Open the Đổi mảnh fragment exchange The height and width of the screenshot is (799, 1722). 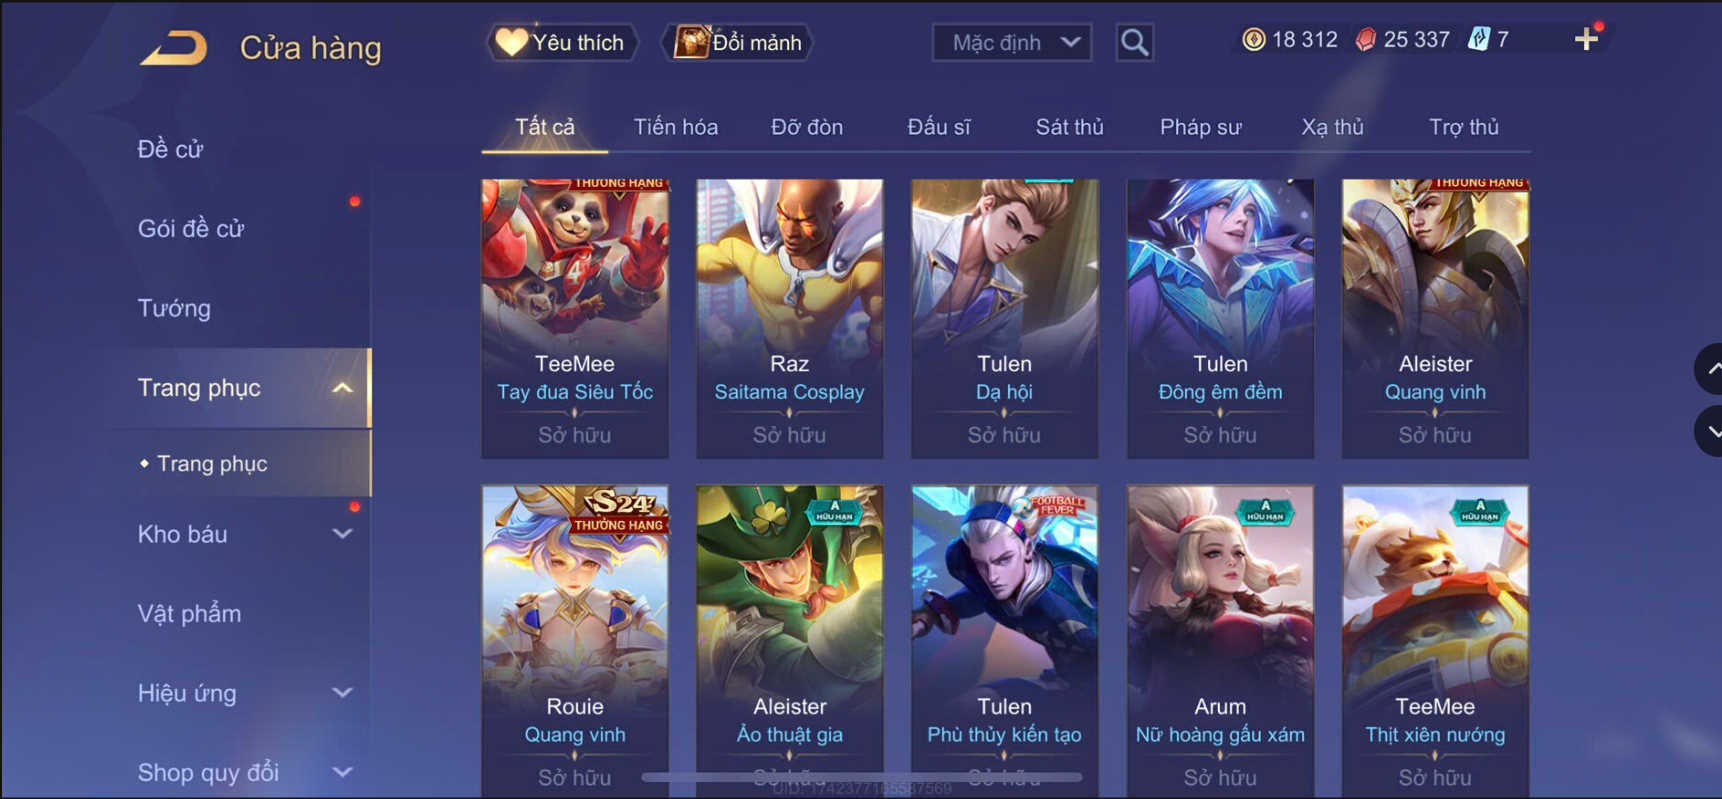(x=738, y=42)
